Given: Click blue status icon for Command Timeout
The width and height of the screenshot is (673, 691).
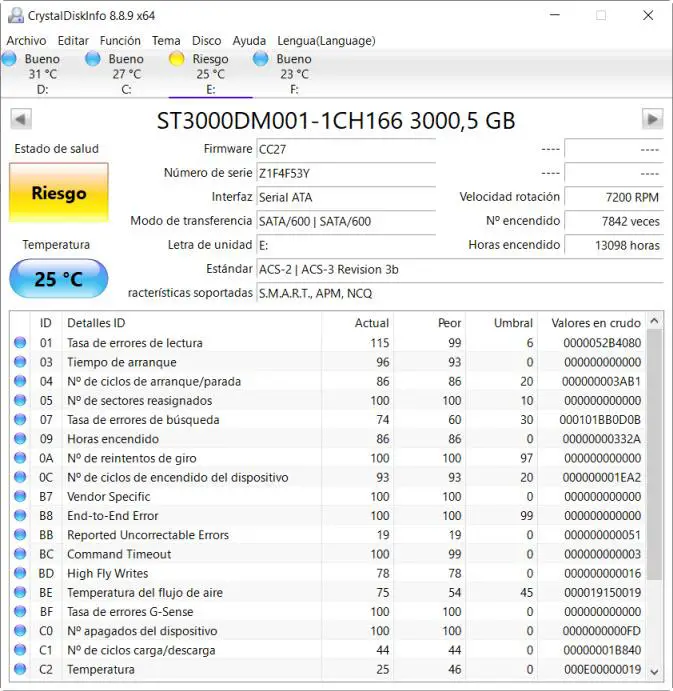Looking at the screenshot, I should click(20, 554).
